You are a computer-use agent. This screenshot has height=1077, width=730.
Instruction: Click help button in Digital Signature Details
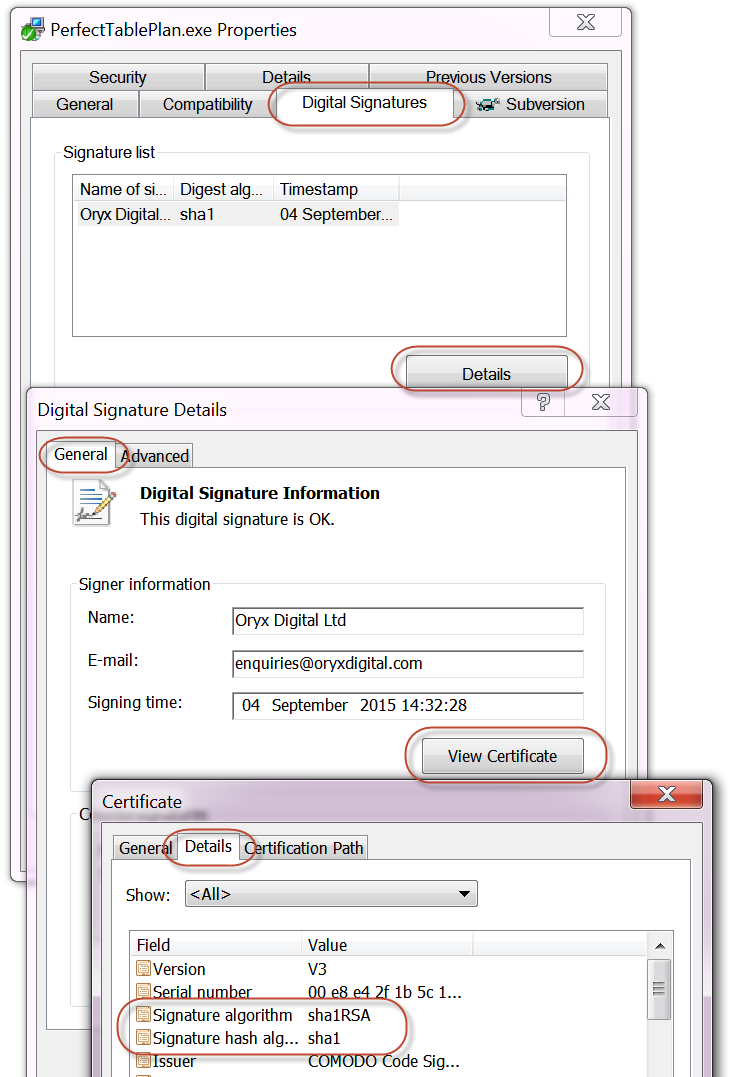click(x=543, y=402)
